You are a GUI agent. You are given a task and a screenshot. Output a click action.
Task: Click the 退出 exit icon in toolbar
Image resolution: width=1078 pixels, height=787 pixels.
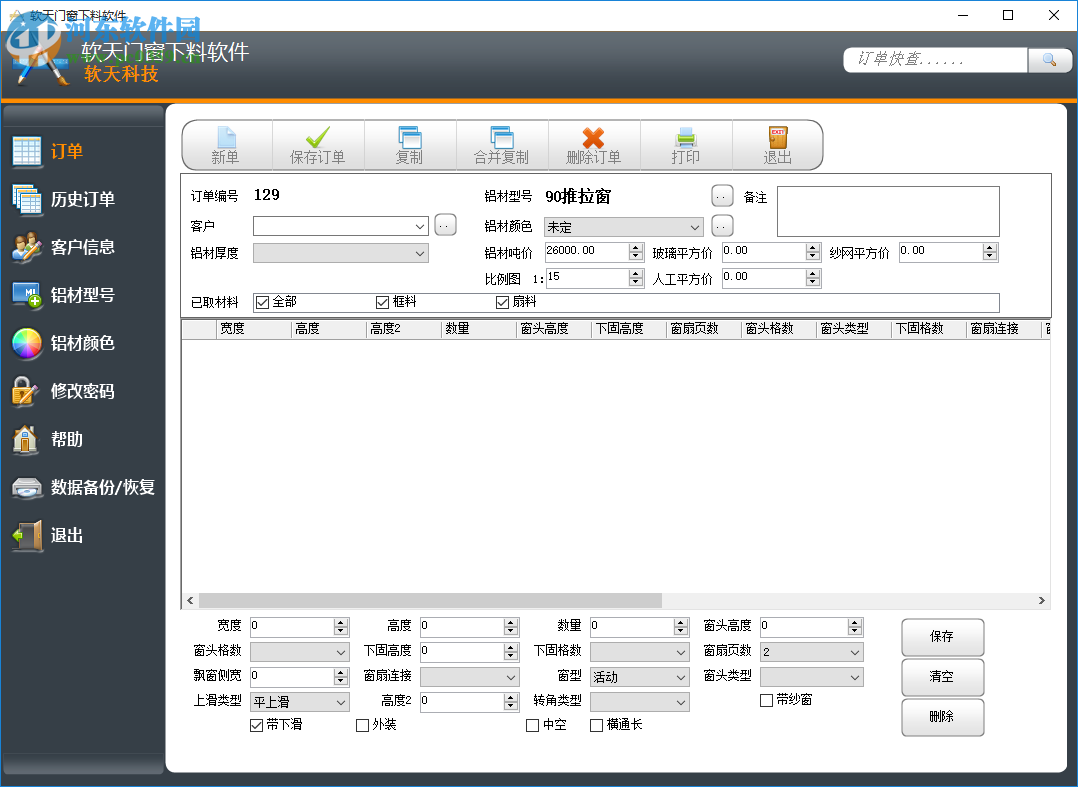(x=777, y=138)
